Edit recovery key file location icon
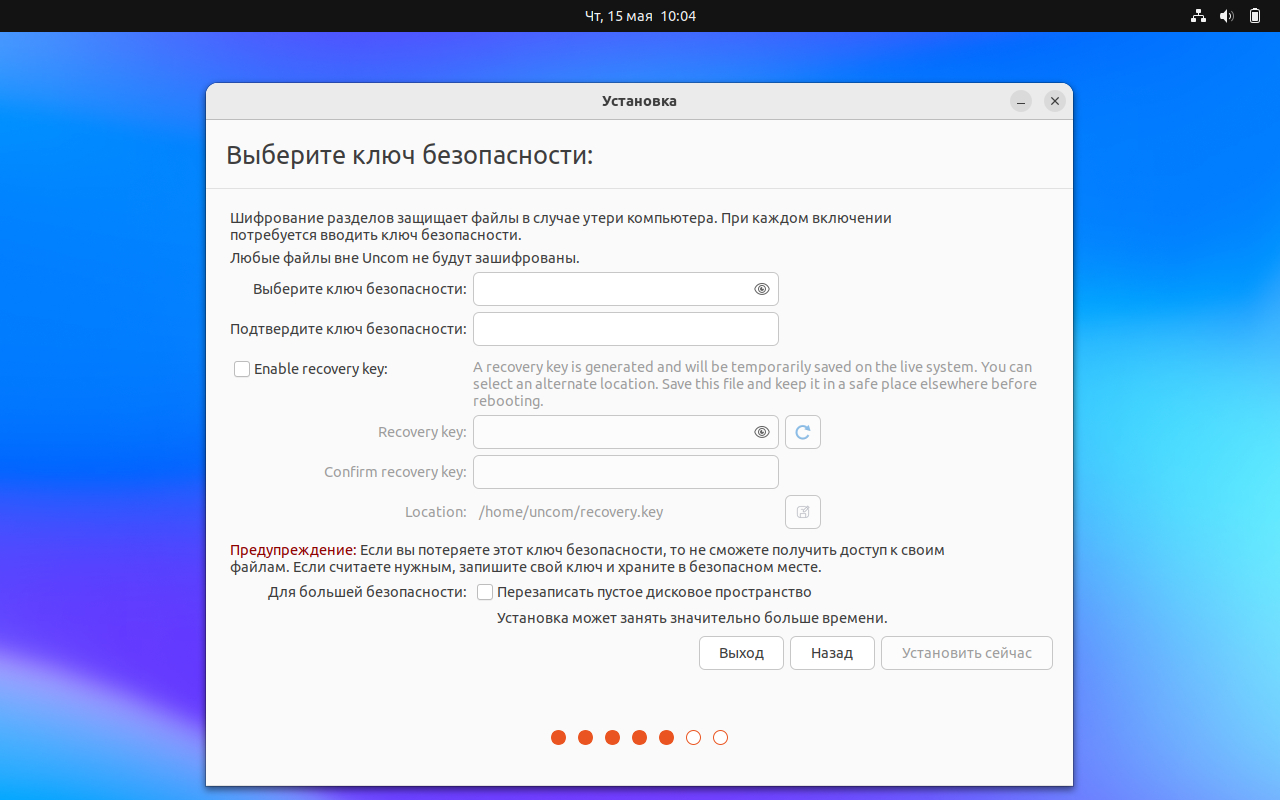Screen dimensions: 1280x800 tap(803, 512)
